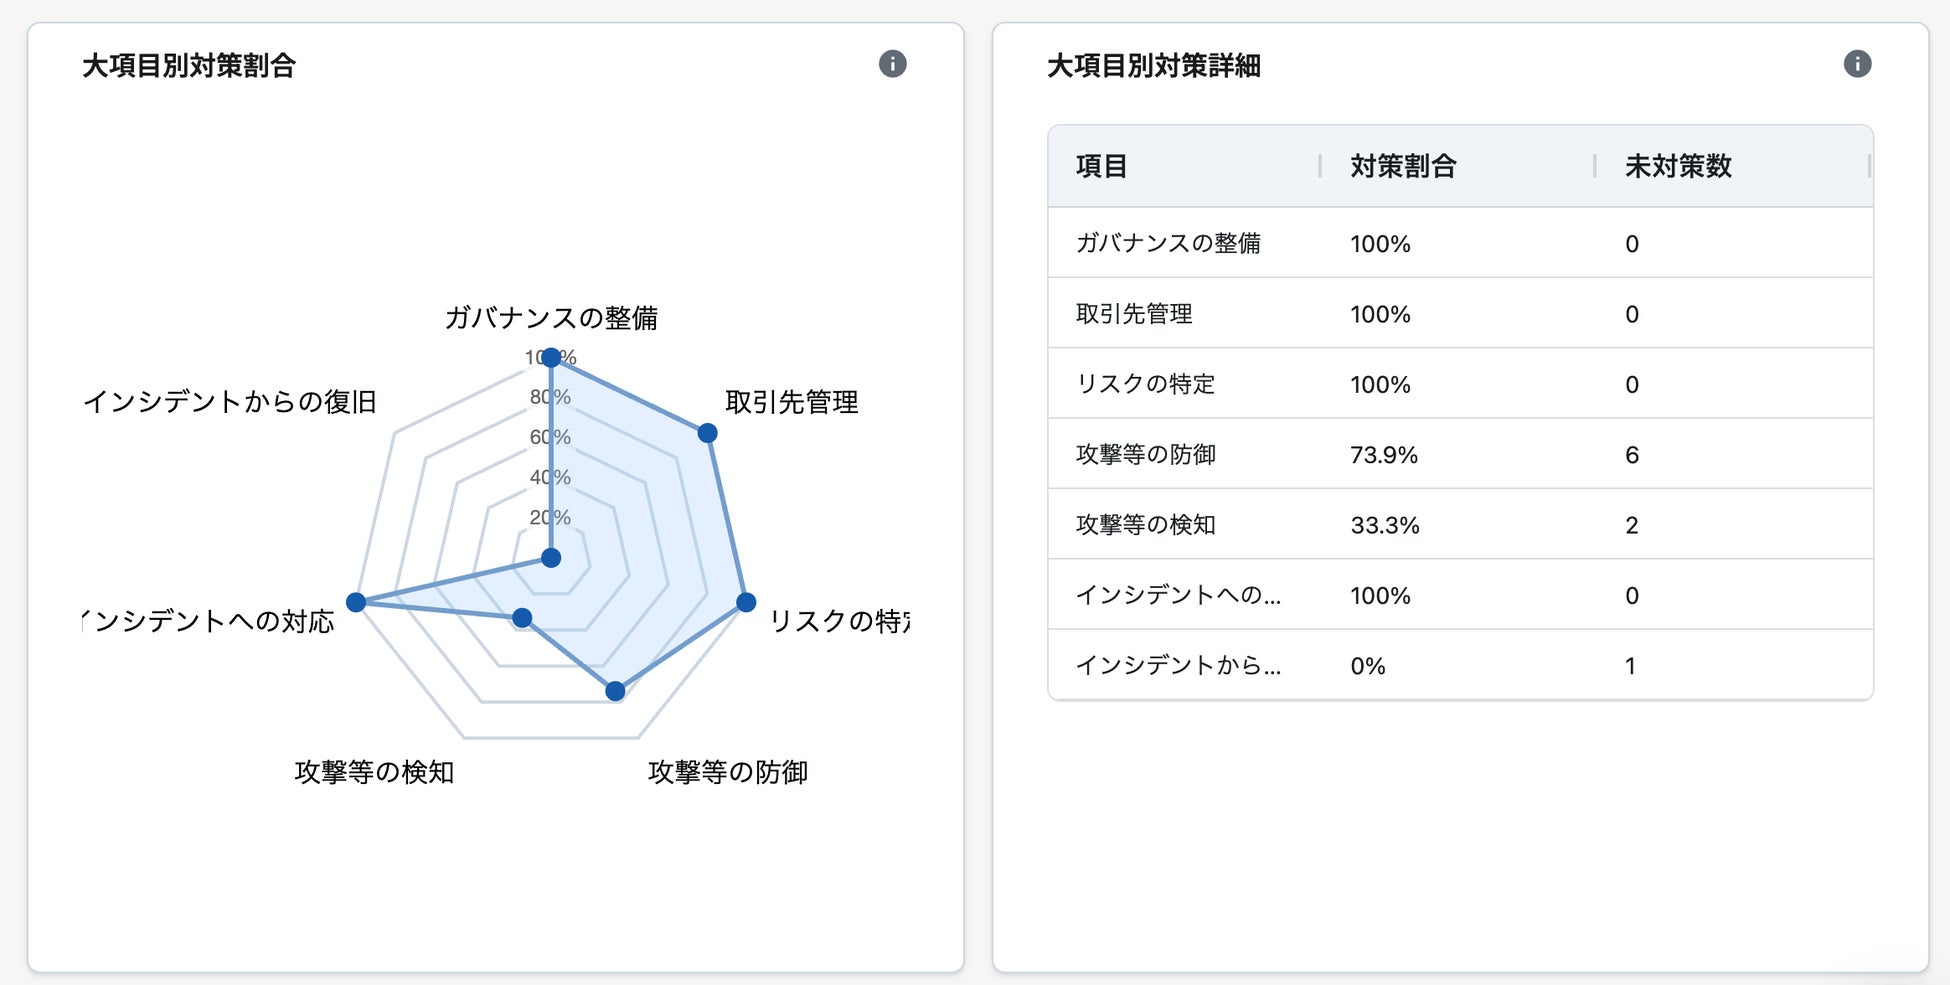Screen dimensions: 1950x985
Task: Click info icon on 大項目別対策詳細 card
Action: [x=1857, y=64]
